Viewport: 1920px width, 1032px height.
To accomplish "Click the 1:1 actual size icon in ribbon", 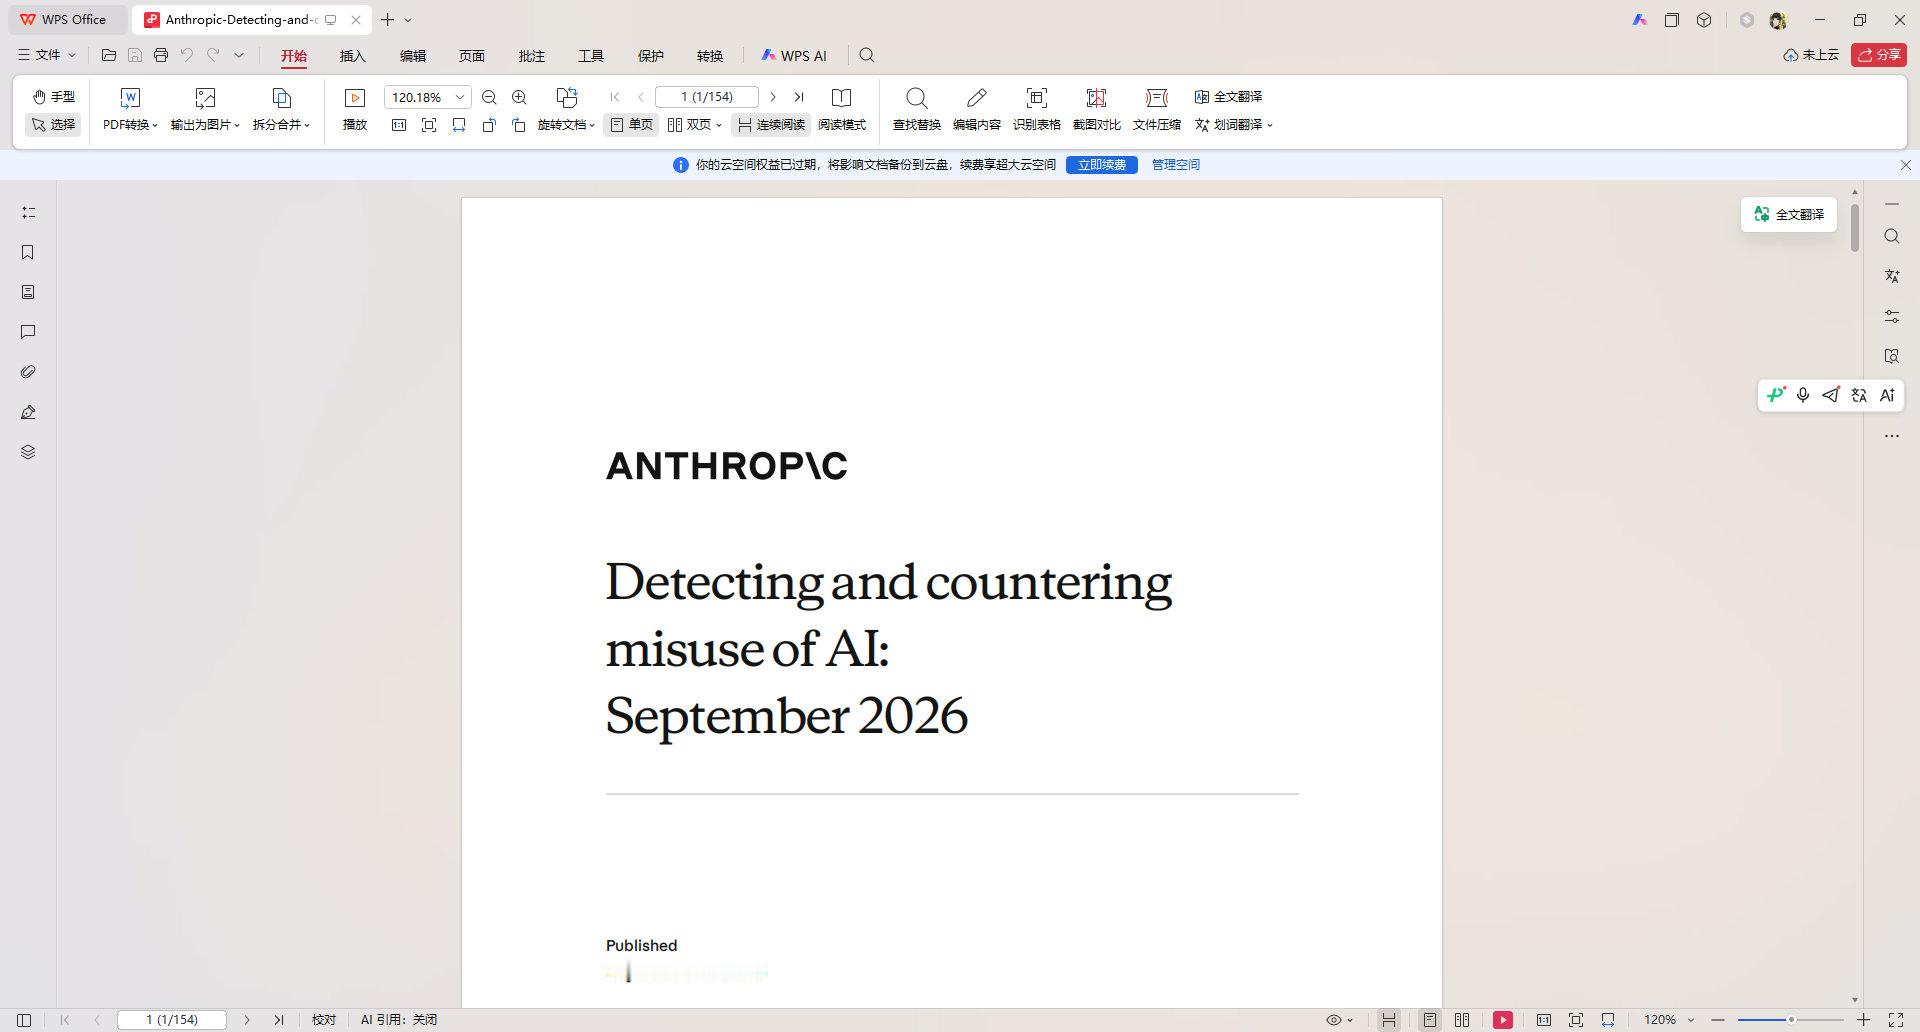I will click(399, 125).
